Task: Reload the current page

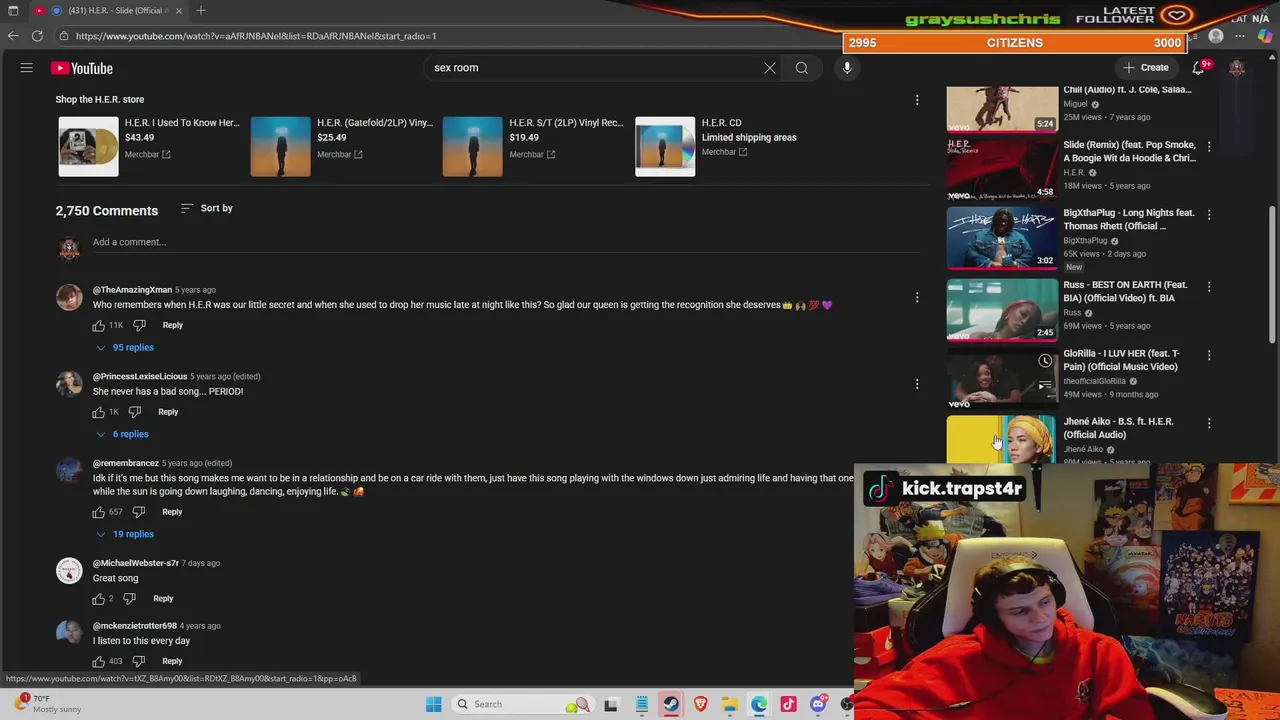Action: (37, 36)
